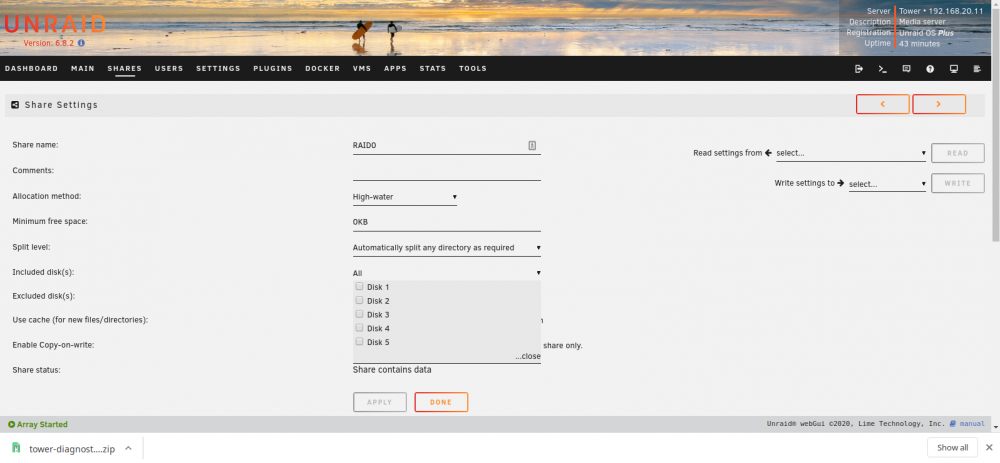The height and width of the screenshot is (463, 1000).
Task: Open the Users menu
Action: (x=169, y=69)
